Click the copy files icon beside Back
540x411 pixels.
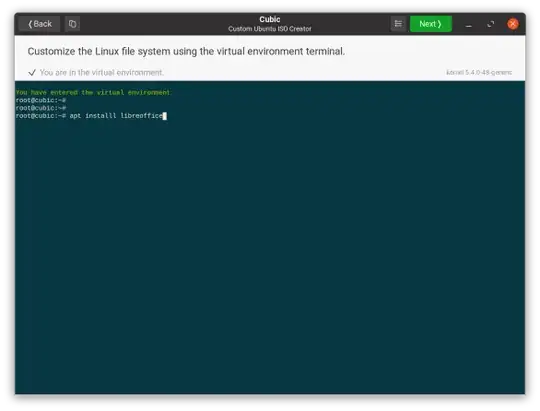[x=72, y=24]
